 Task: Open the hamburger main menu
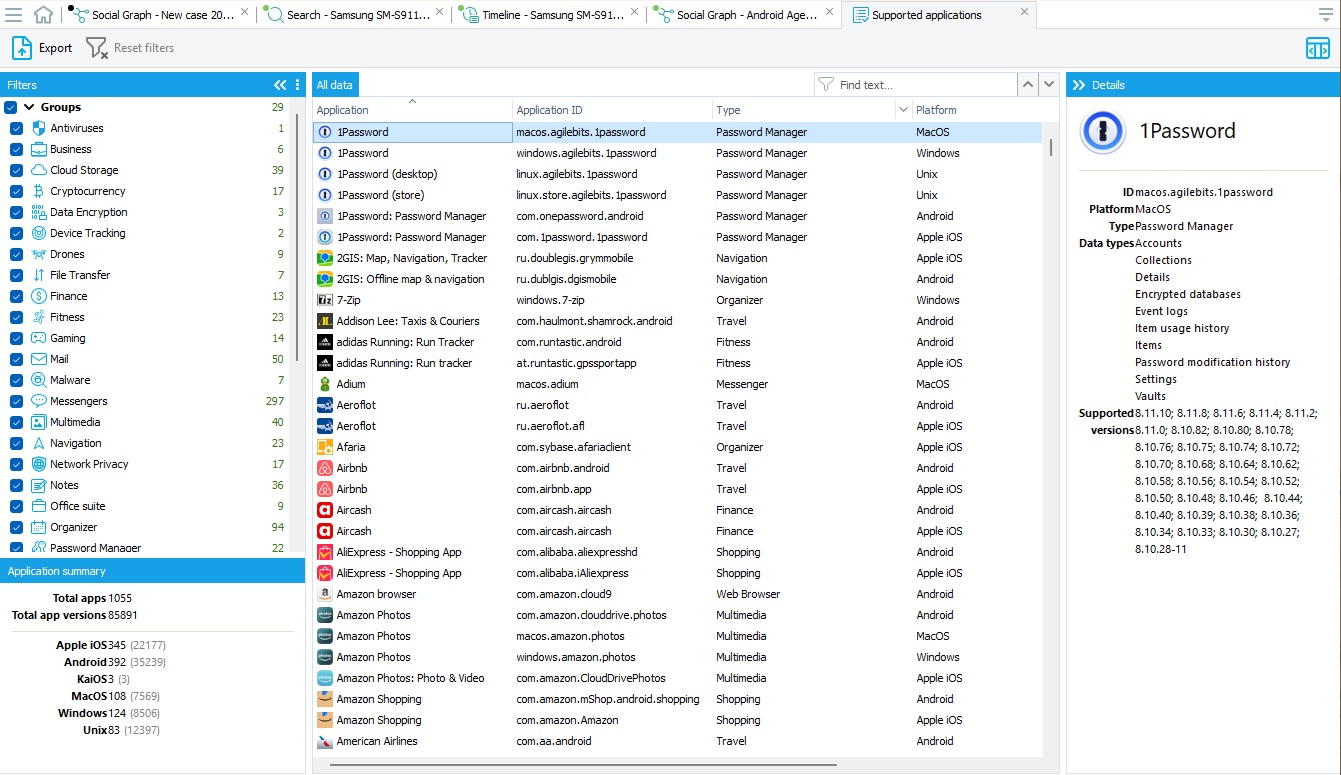pos(14,15)
